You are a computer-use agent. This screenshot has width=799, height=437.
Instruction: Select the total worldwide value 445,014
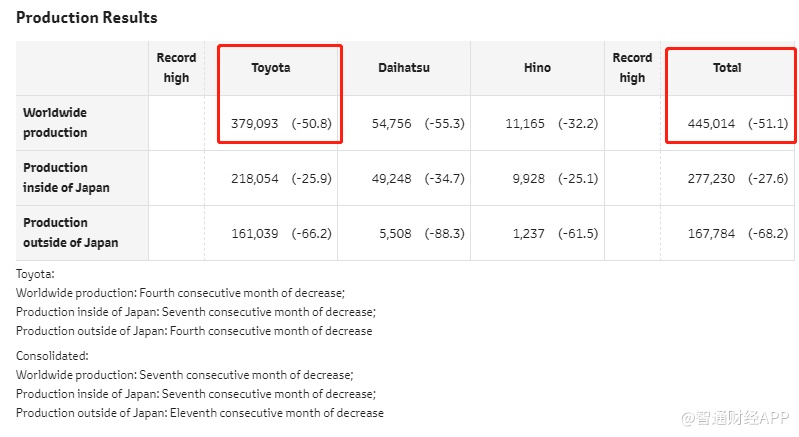[x=711, y=124]
